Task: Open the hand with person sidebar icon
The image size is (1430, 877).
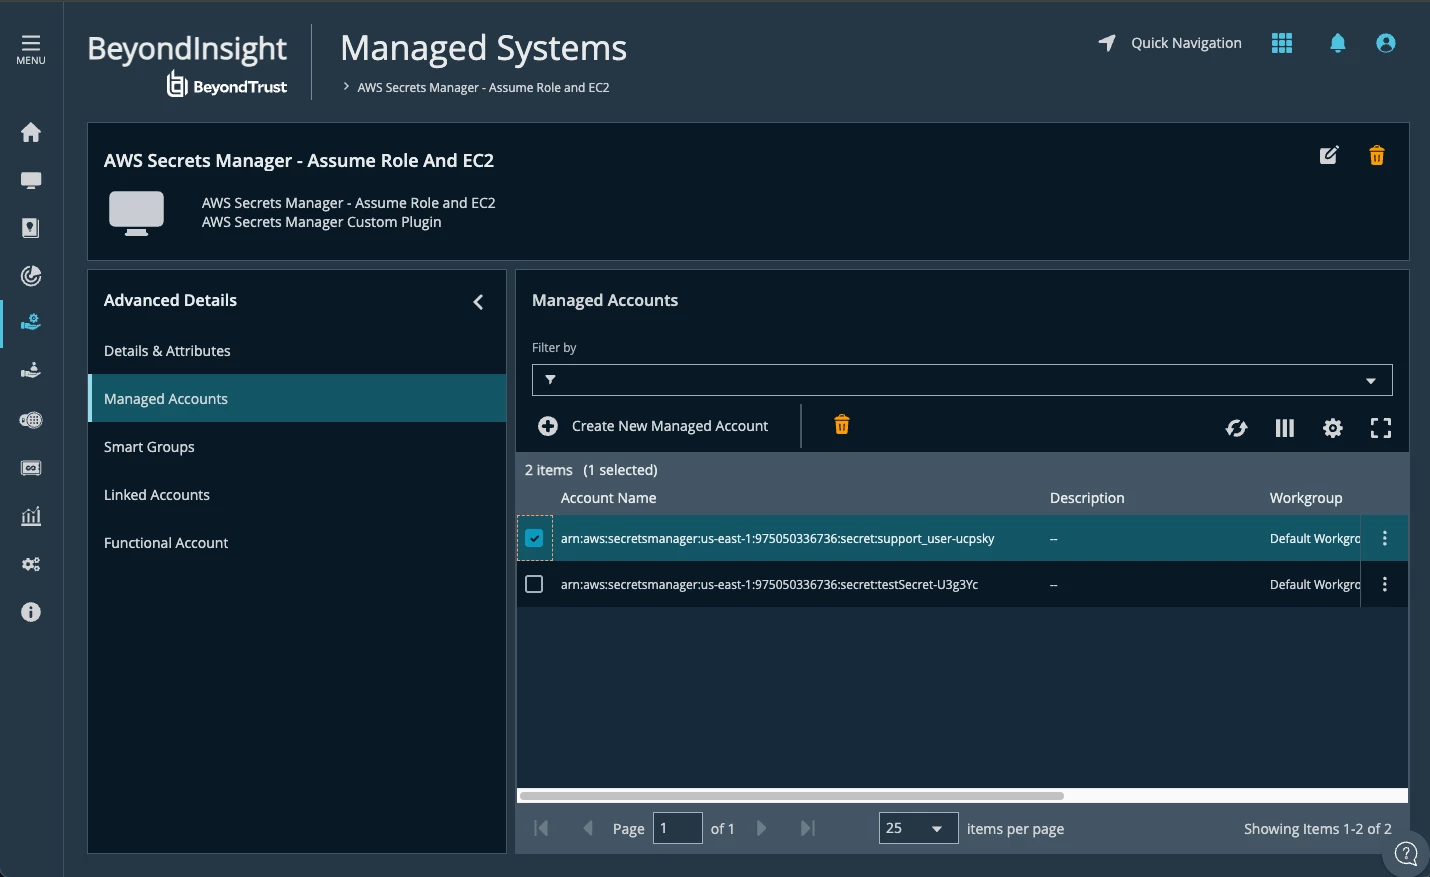Action: click(31, 370)
